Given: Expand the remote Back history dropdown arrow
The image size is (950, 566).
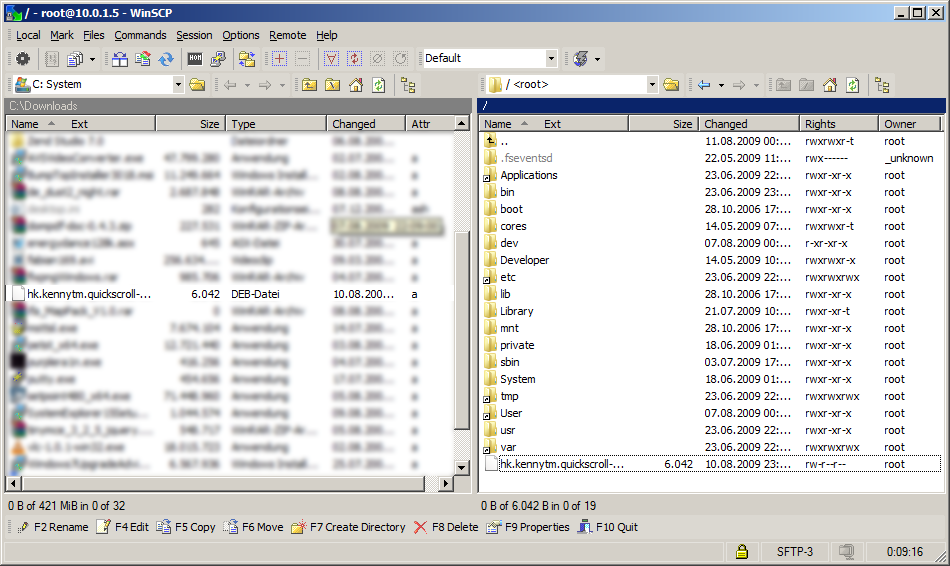Looking at the screenshot, I should [721, 85].
